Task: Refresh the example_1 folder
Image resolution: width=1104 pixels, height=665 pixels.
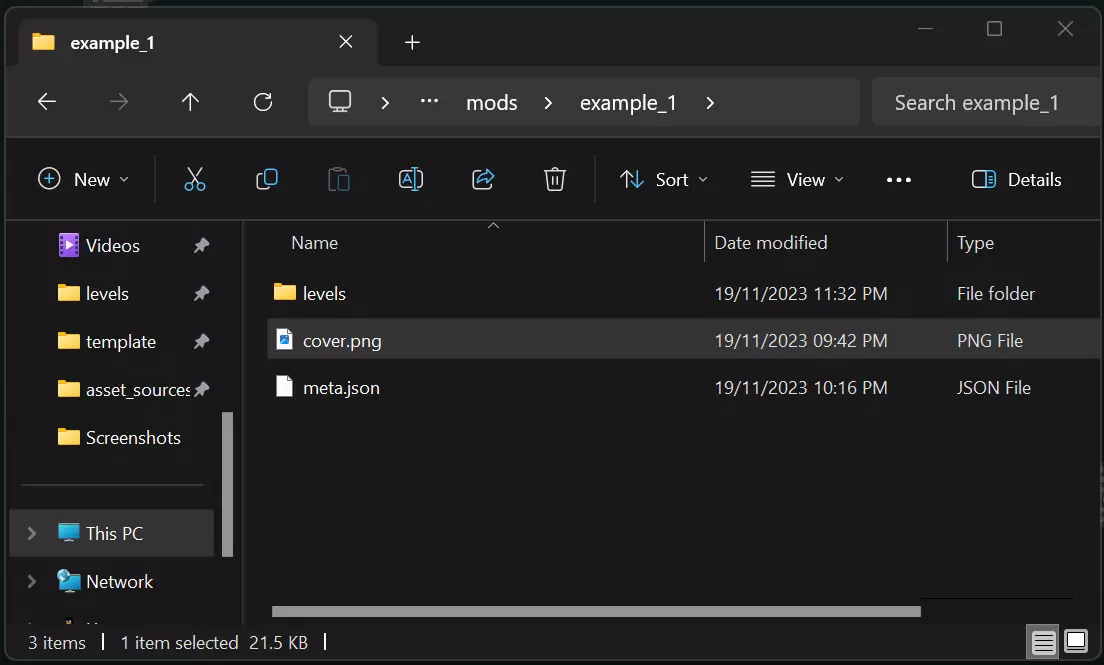Action: point(263,102)
